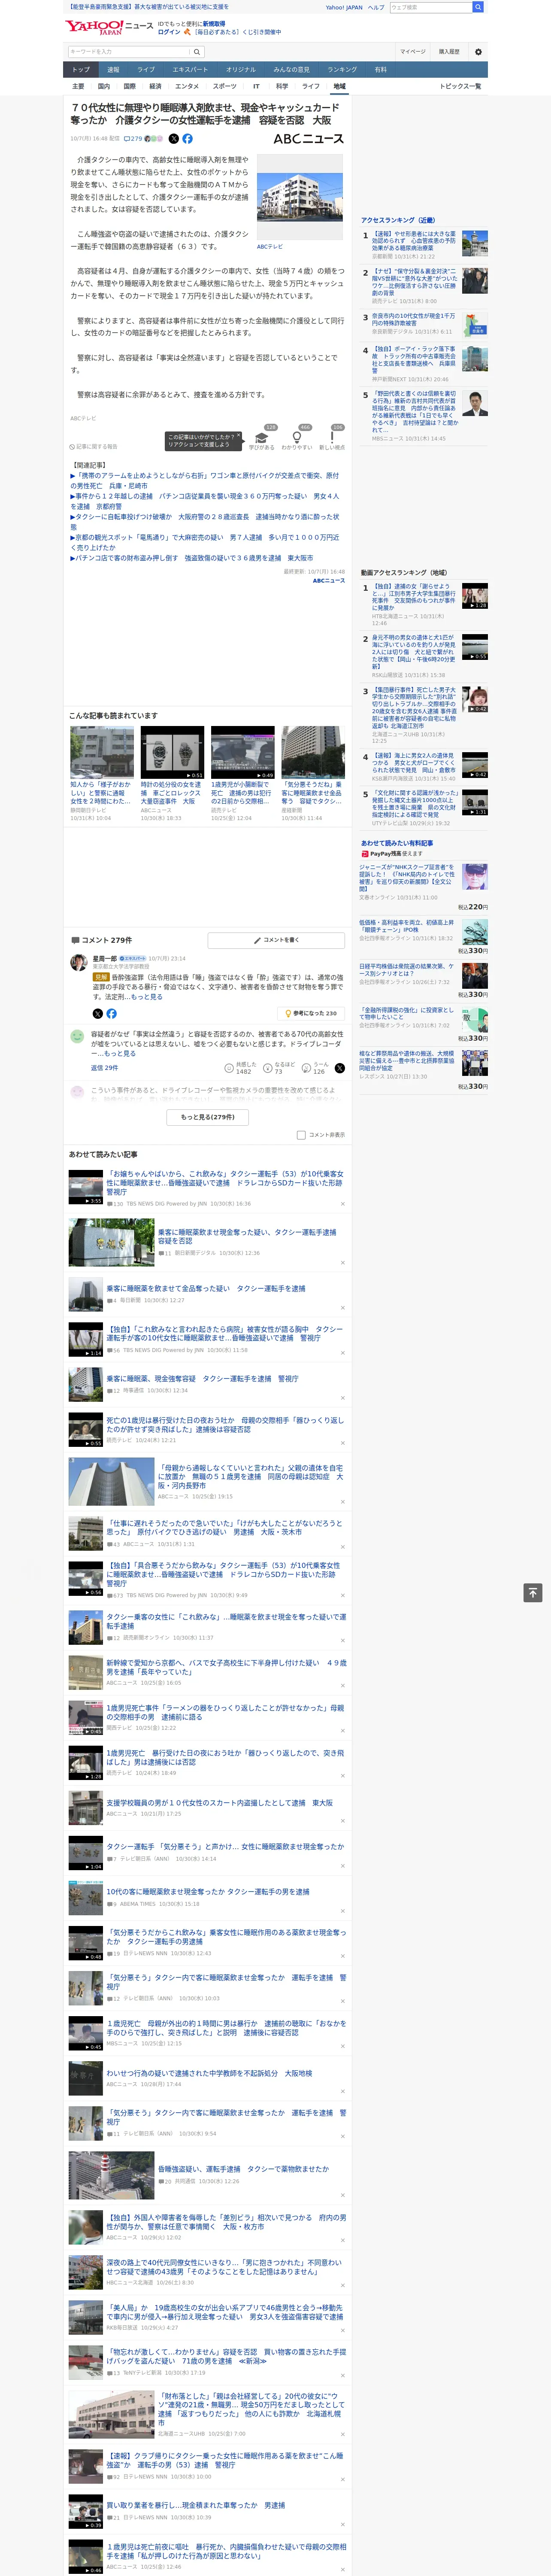Open related link パチンコ店で客の財布盗み
This screenshot has height=2576, width=551.
[x=191, y=558]
